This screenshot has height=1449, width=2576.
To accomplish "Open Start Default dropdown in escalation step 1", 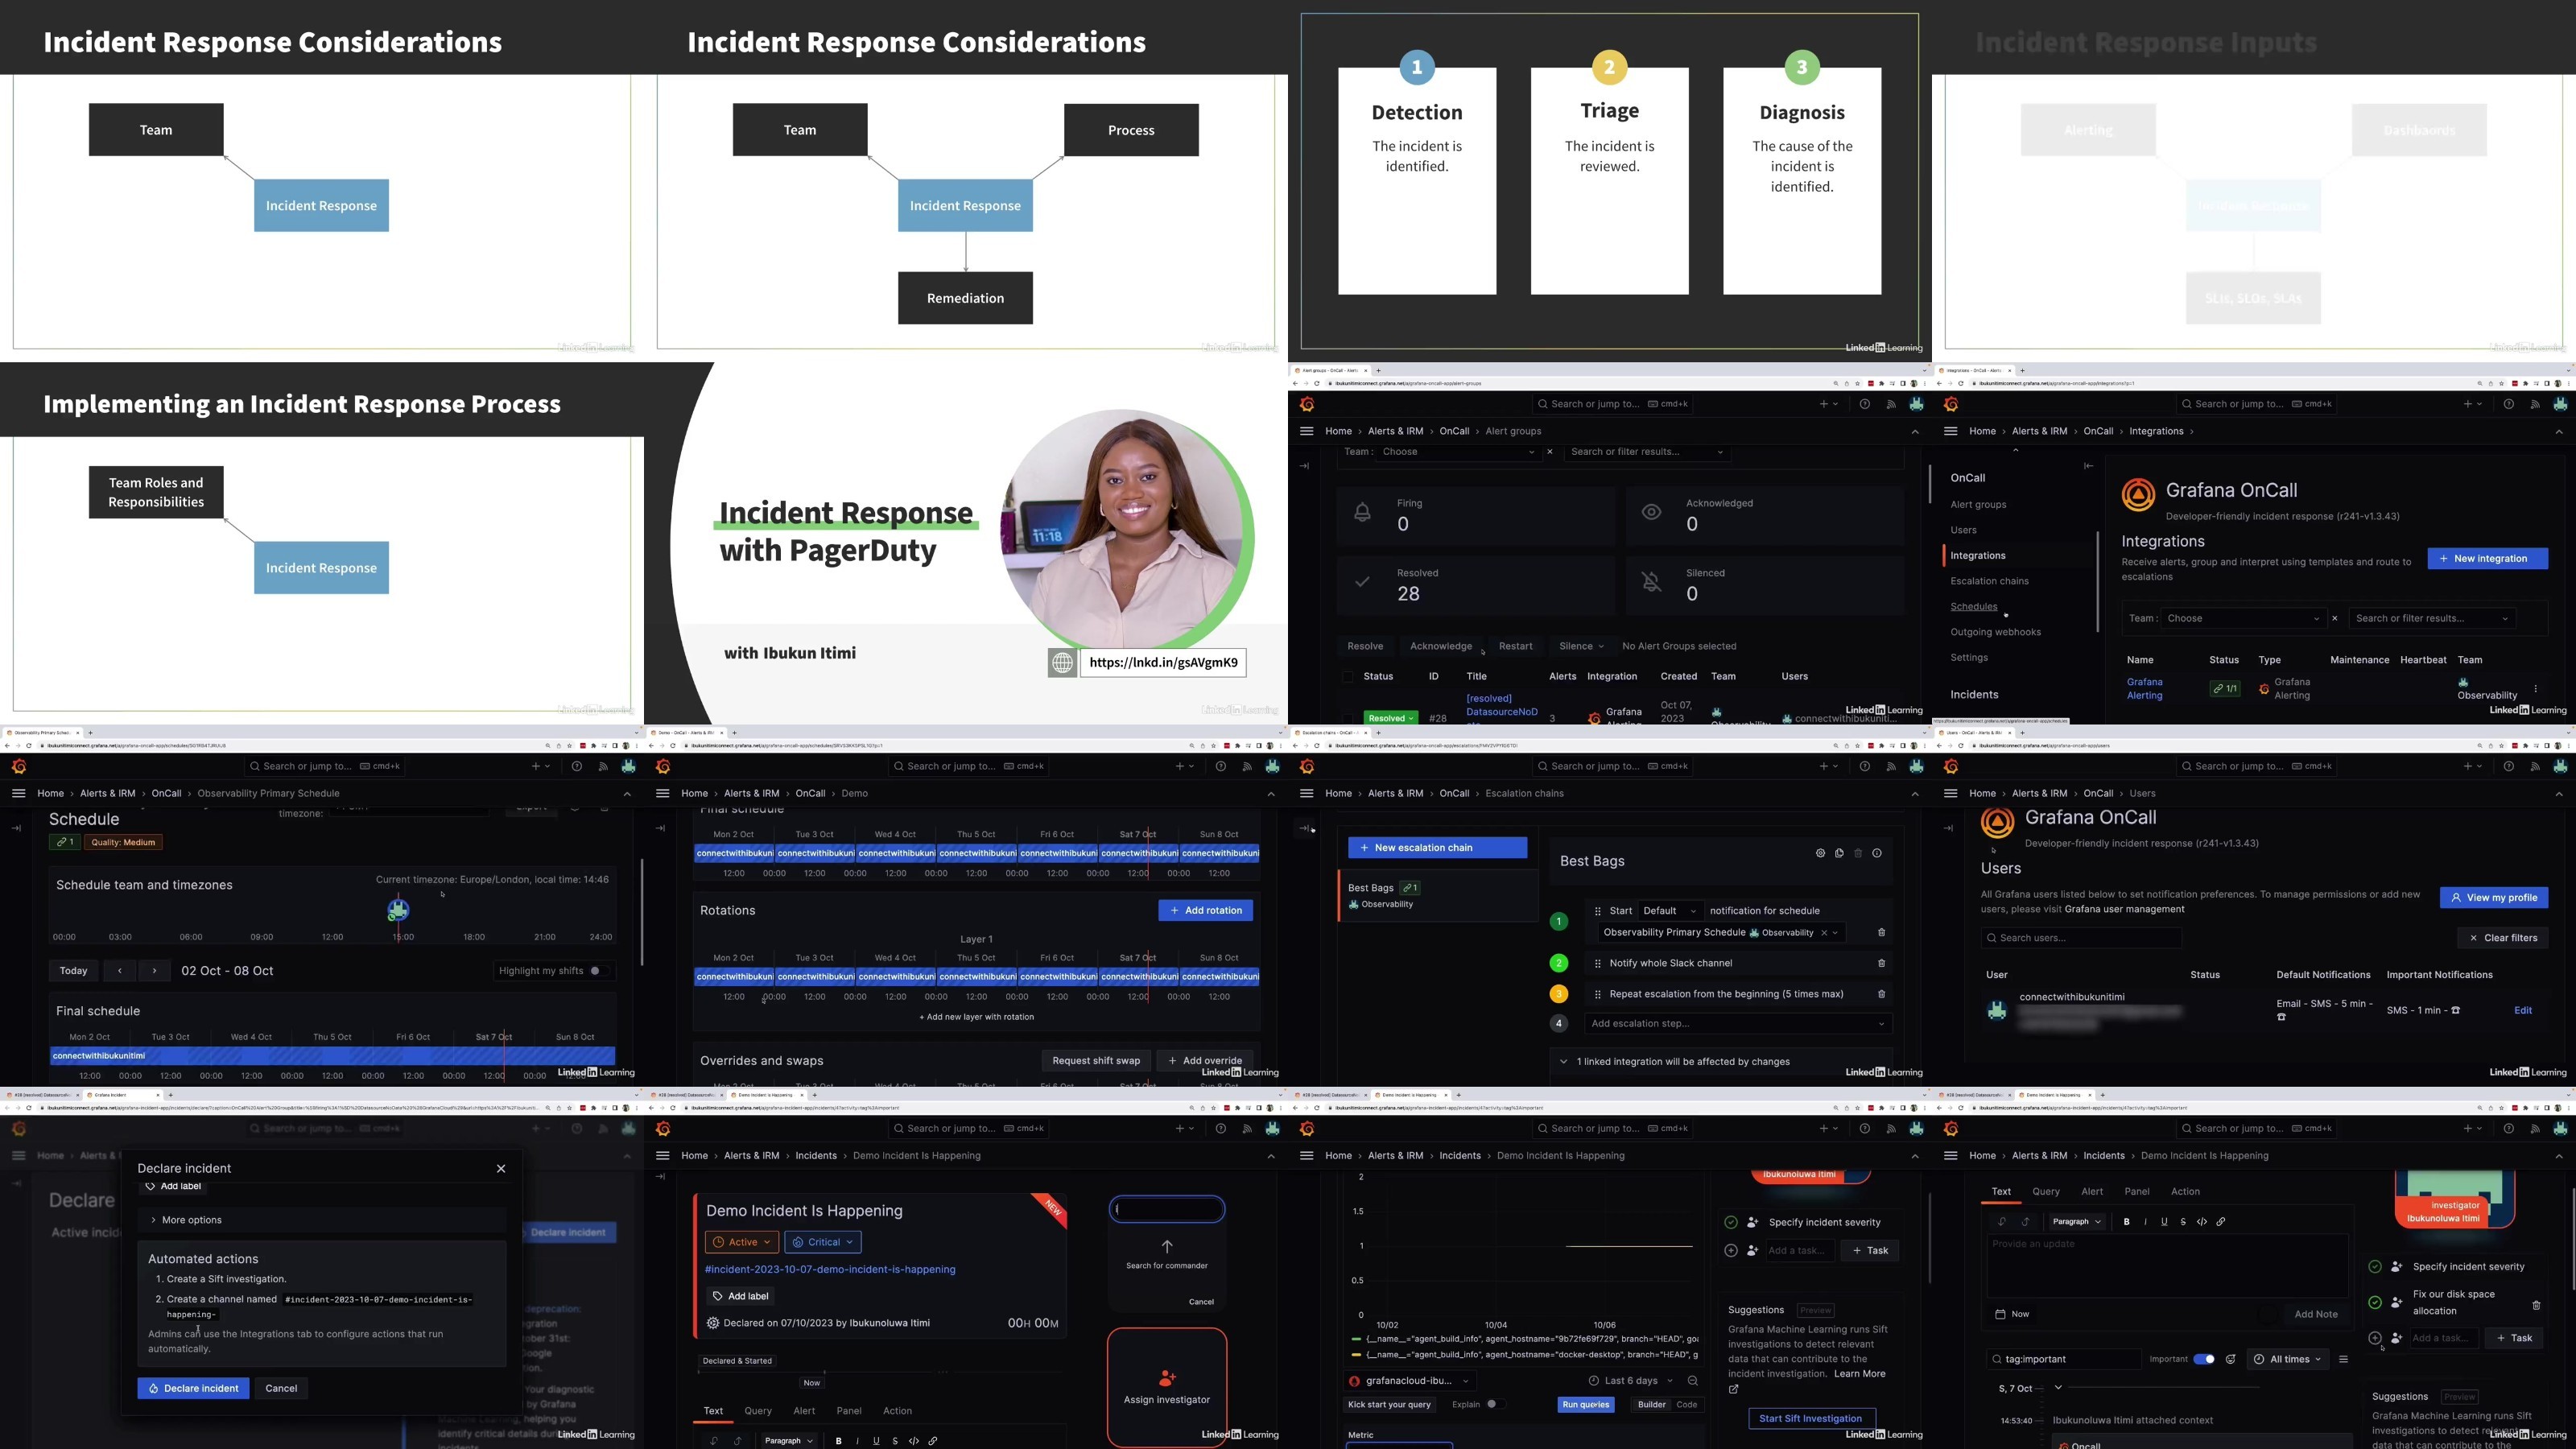I will click(x=1670, y=911).
